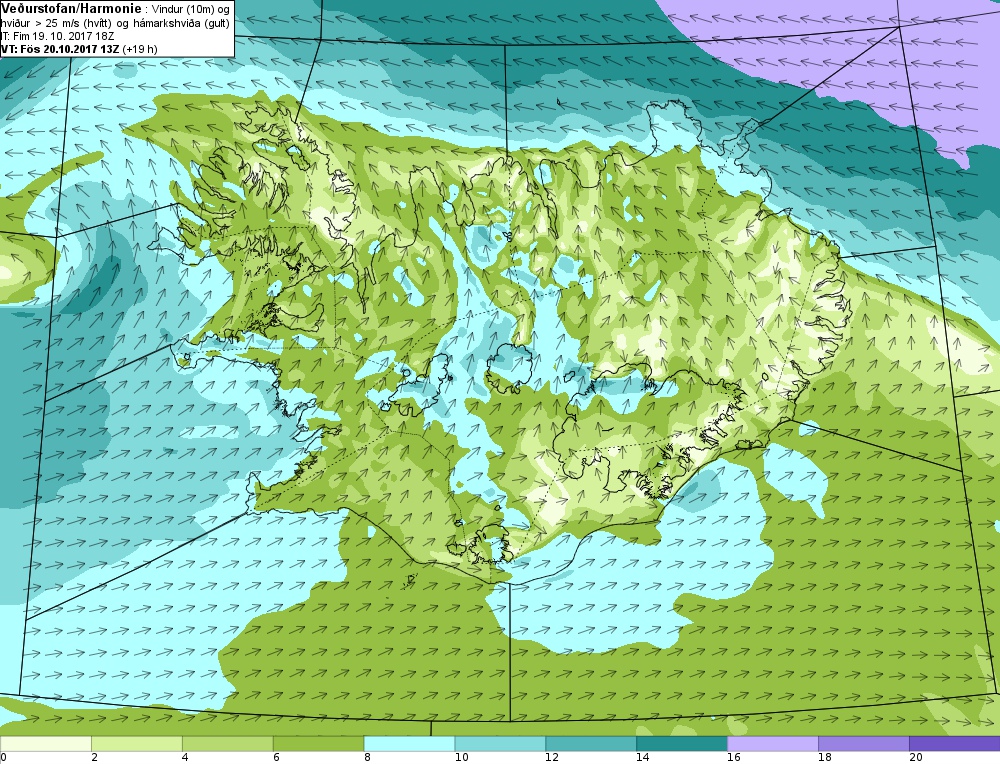The height and width of the screenshot is (764, 1000).
Task: Click the scale label '20'
Action: (x=916, y=758)
